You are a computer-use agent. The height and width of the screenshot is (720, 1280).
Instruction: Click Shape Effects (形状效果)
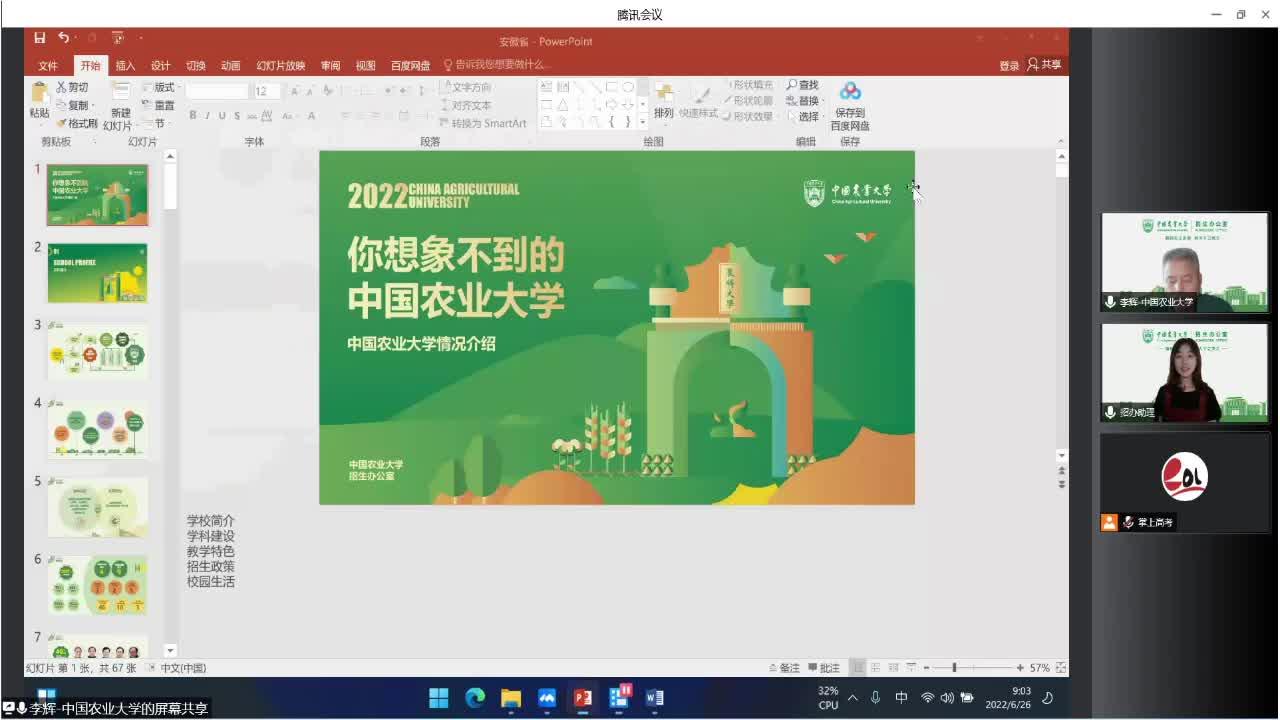click(x=750, y=116)
